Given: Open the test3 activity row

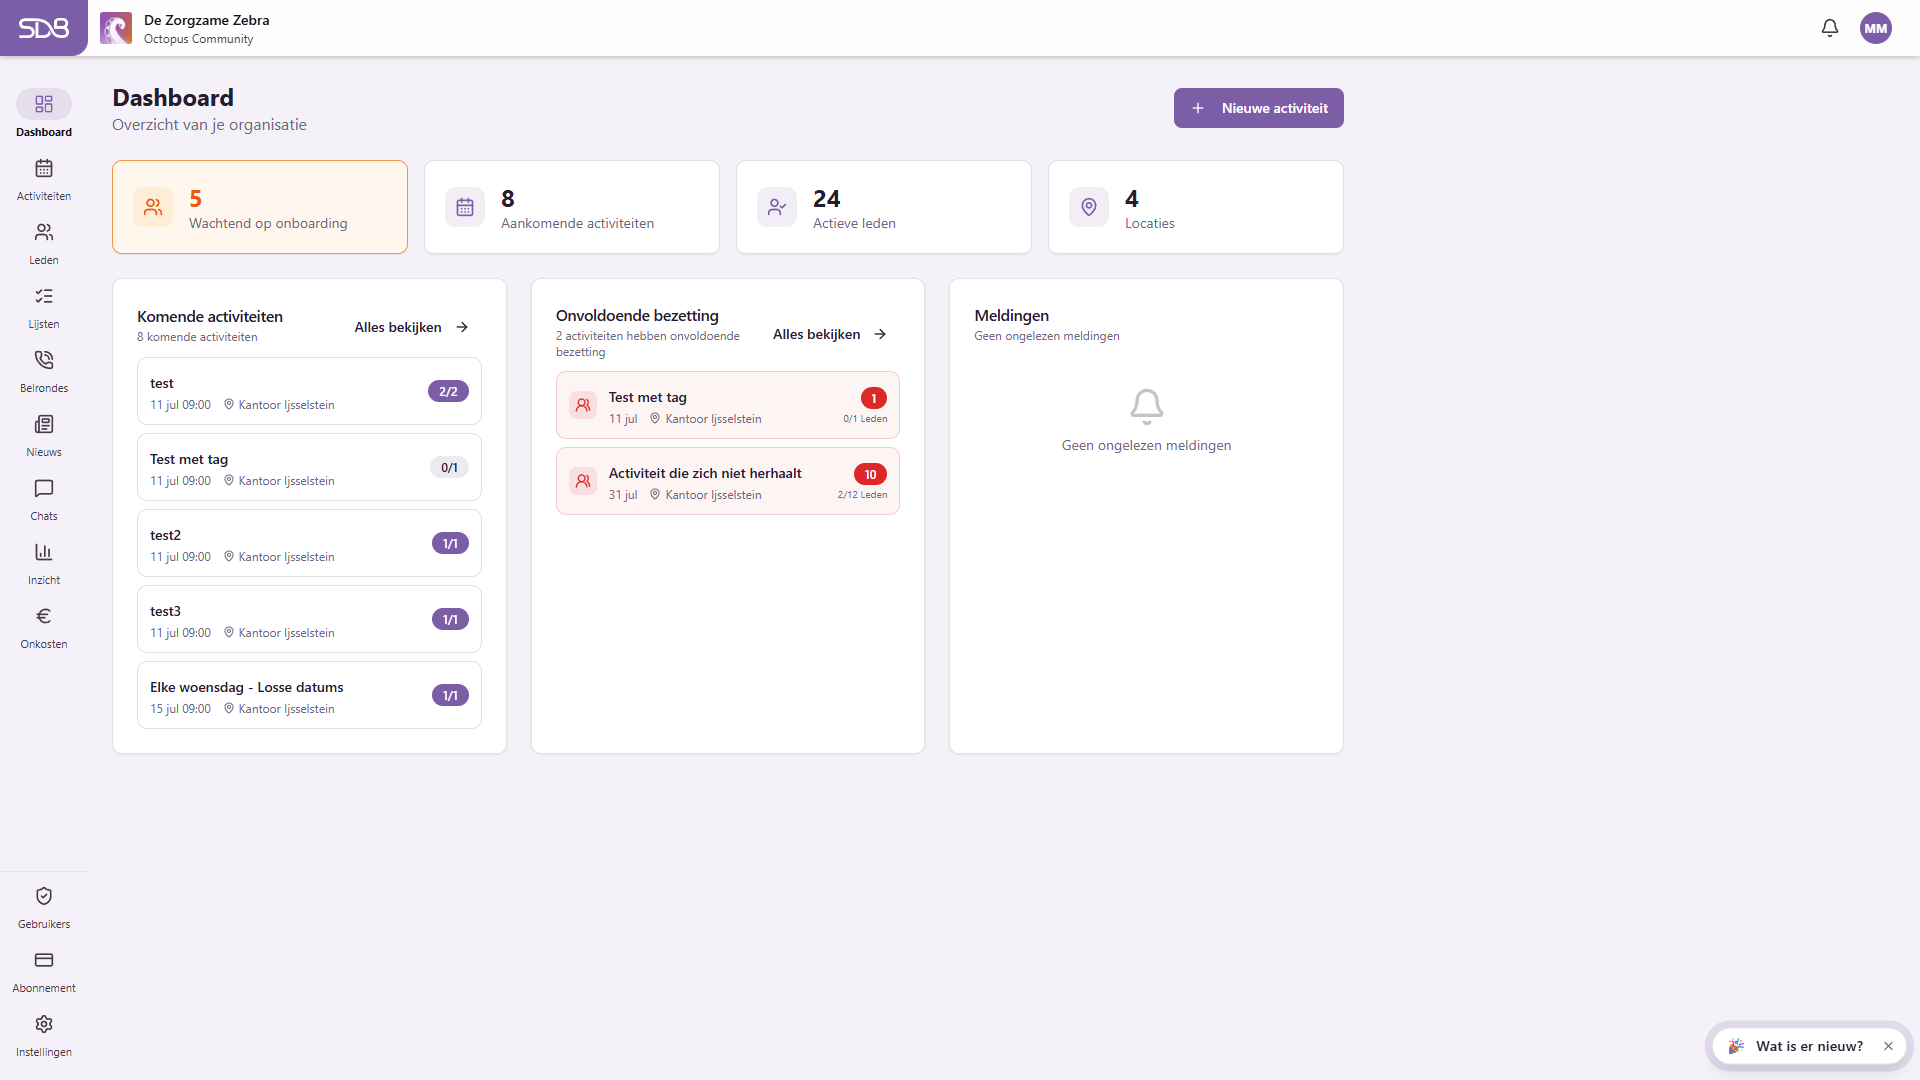Looking at the screenshot, I should click(309, 619).
